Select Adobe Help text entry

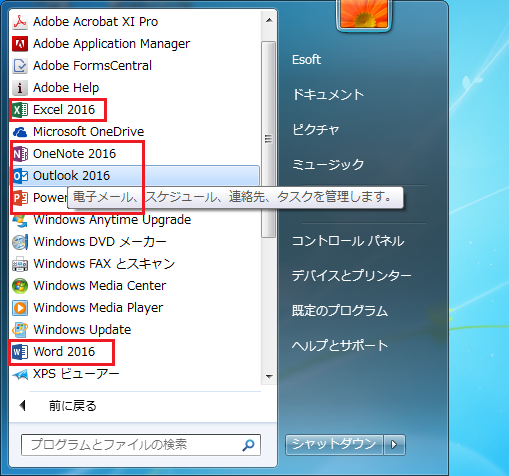pyautogui.click(x=66, y=88)
